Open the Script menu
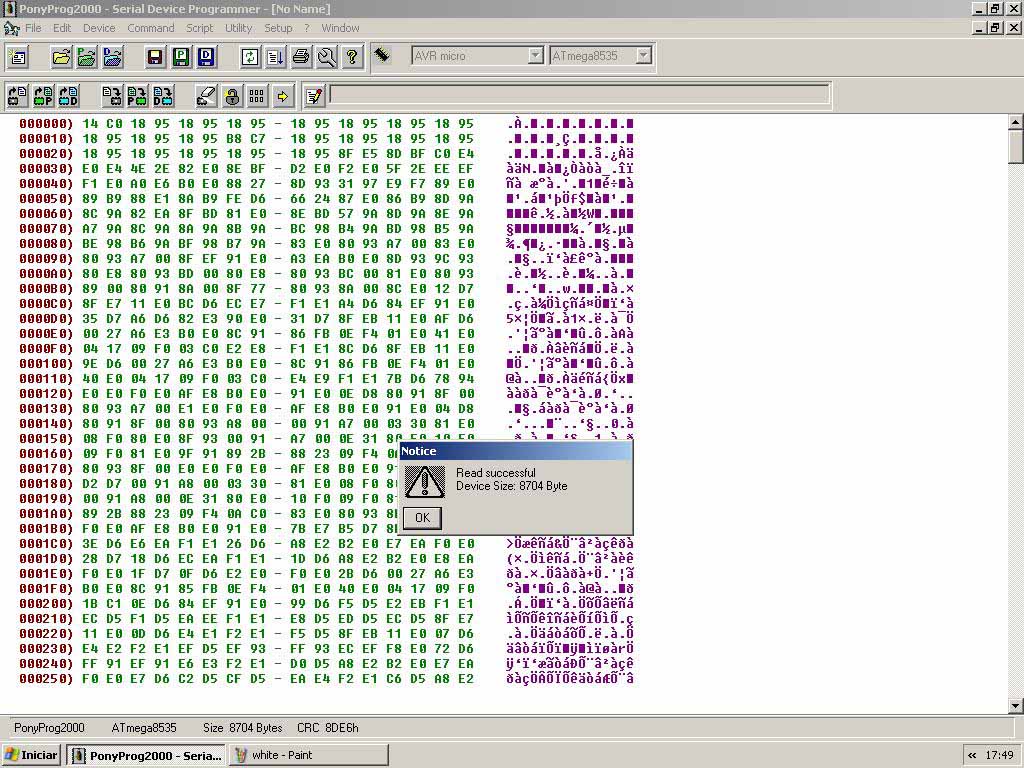This screenshot has height=768, width=1024. (200, 28)
